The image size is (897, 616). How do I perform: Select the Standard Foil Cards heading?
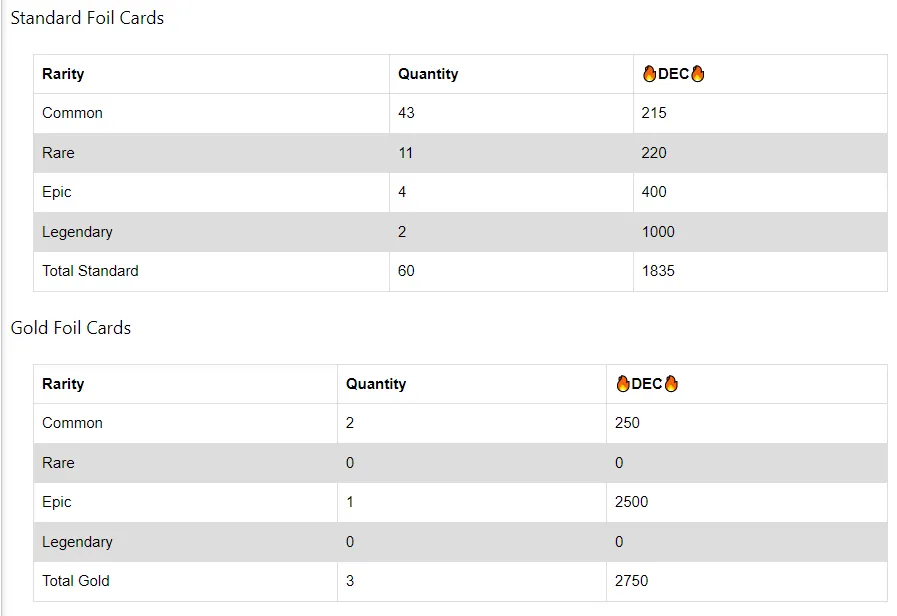point(88,18)
